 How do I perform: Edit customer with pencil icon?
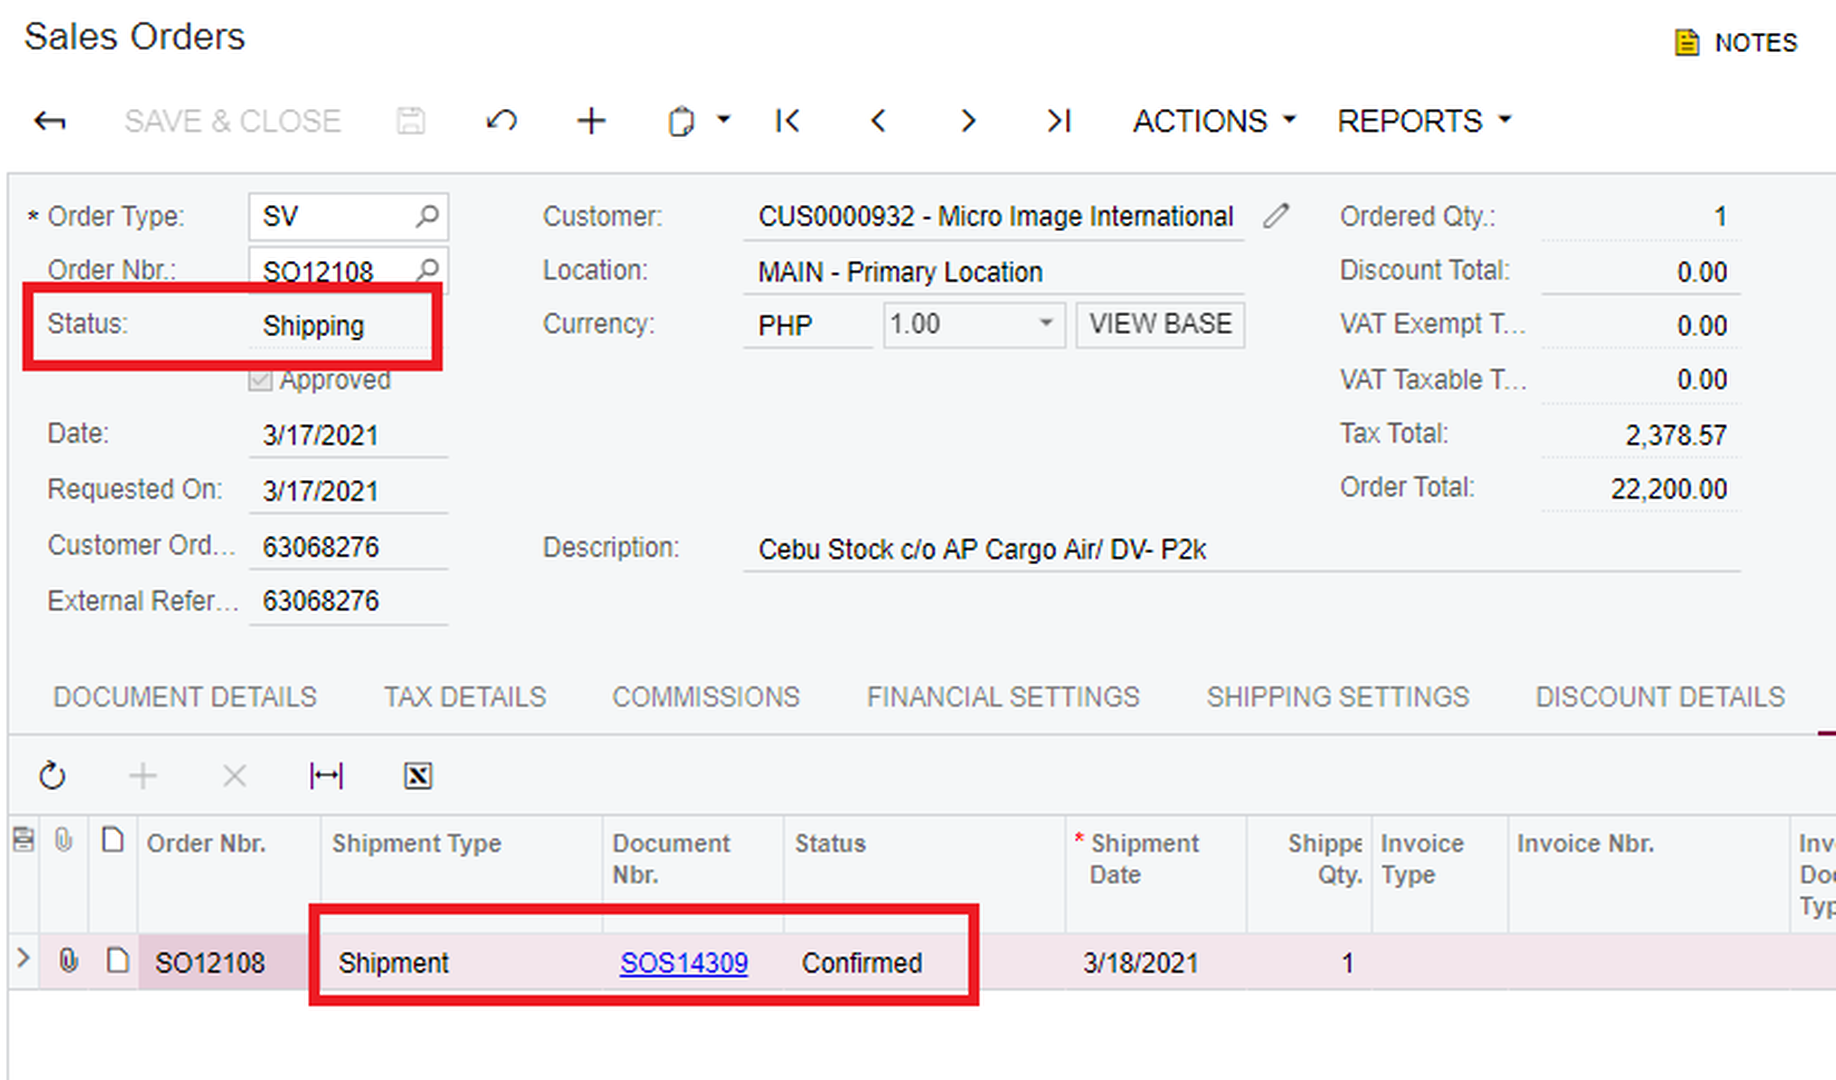[x=1276, y=216]
